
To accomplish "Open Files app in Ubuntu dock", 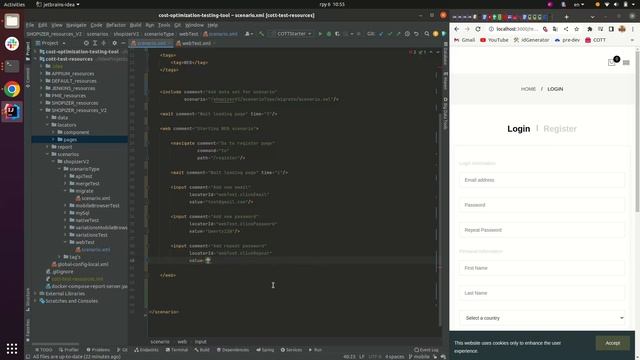I will coord(12,21).
